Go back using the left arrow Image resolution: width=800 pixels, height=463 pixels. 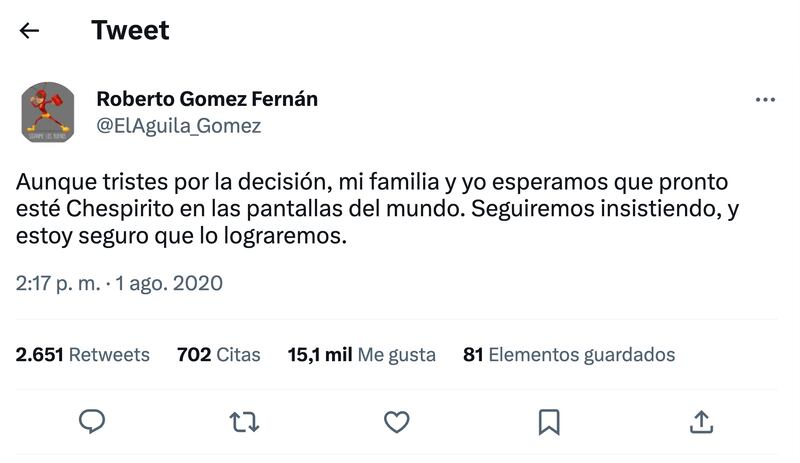29,30
